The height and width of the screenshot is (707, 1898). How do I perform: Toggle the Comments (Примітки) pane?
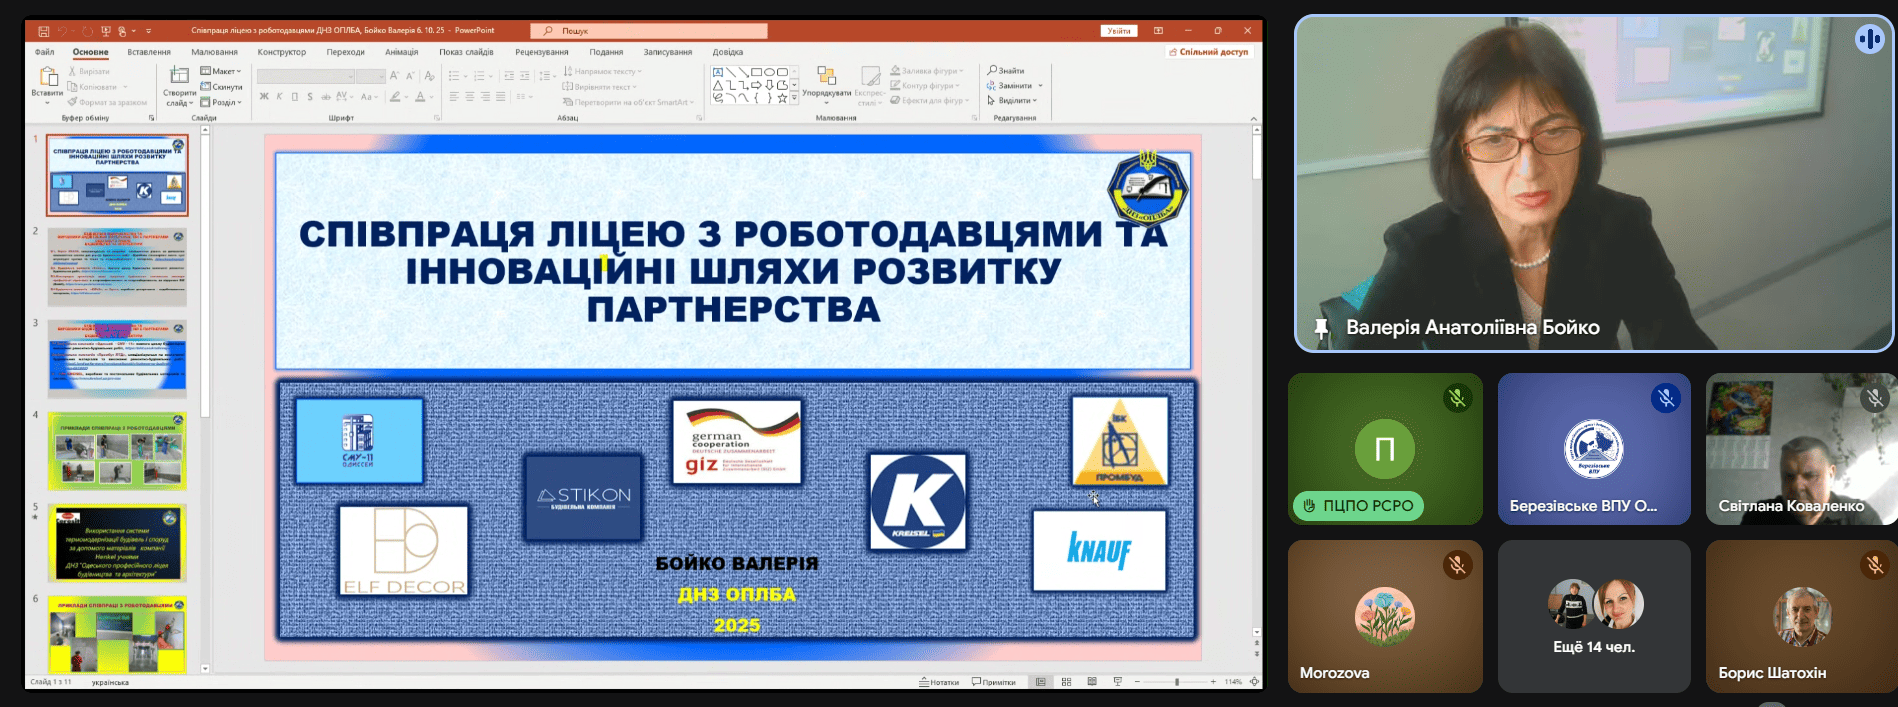click(x=994, y=682)
